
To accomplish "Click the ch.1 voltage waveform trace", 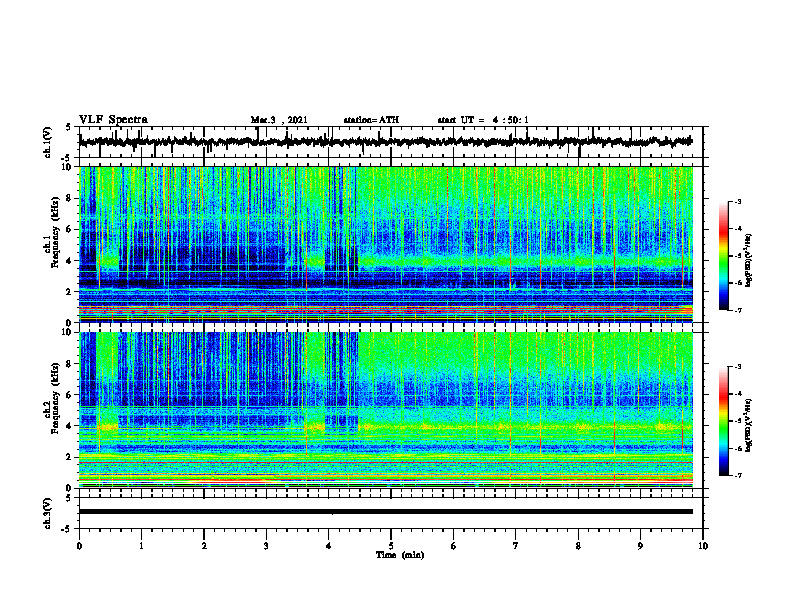I will pos(385,142).
